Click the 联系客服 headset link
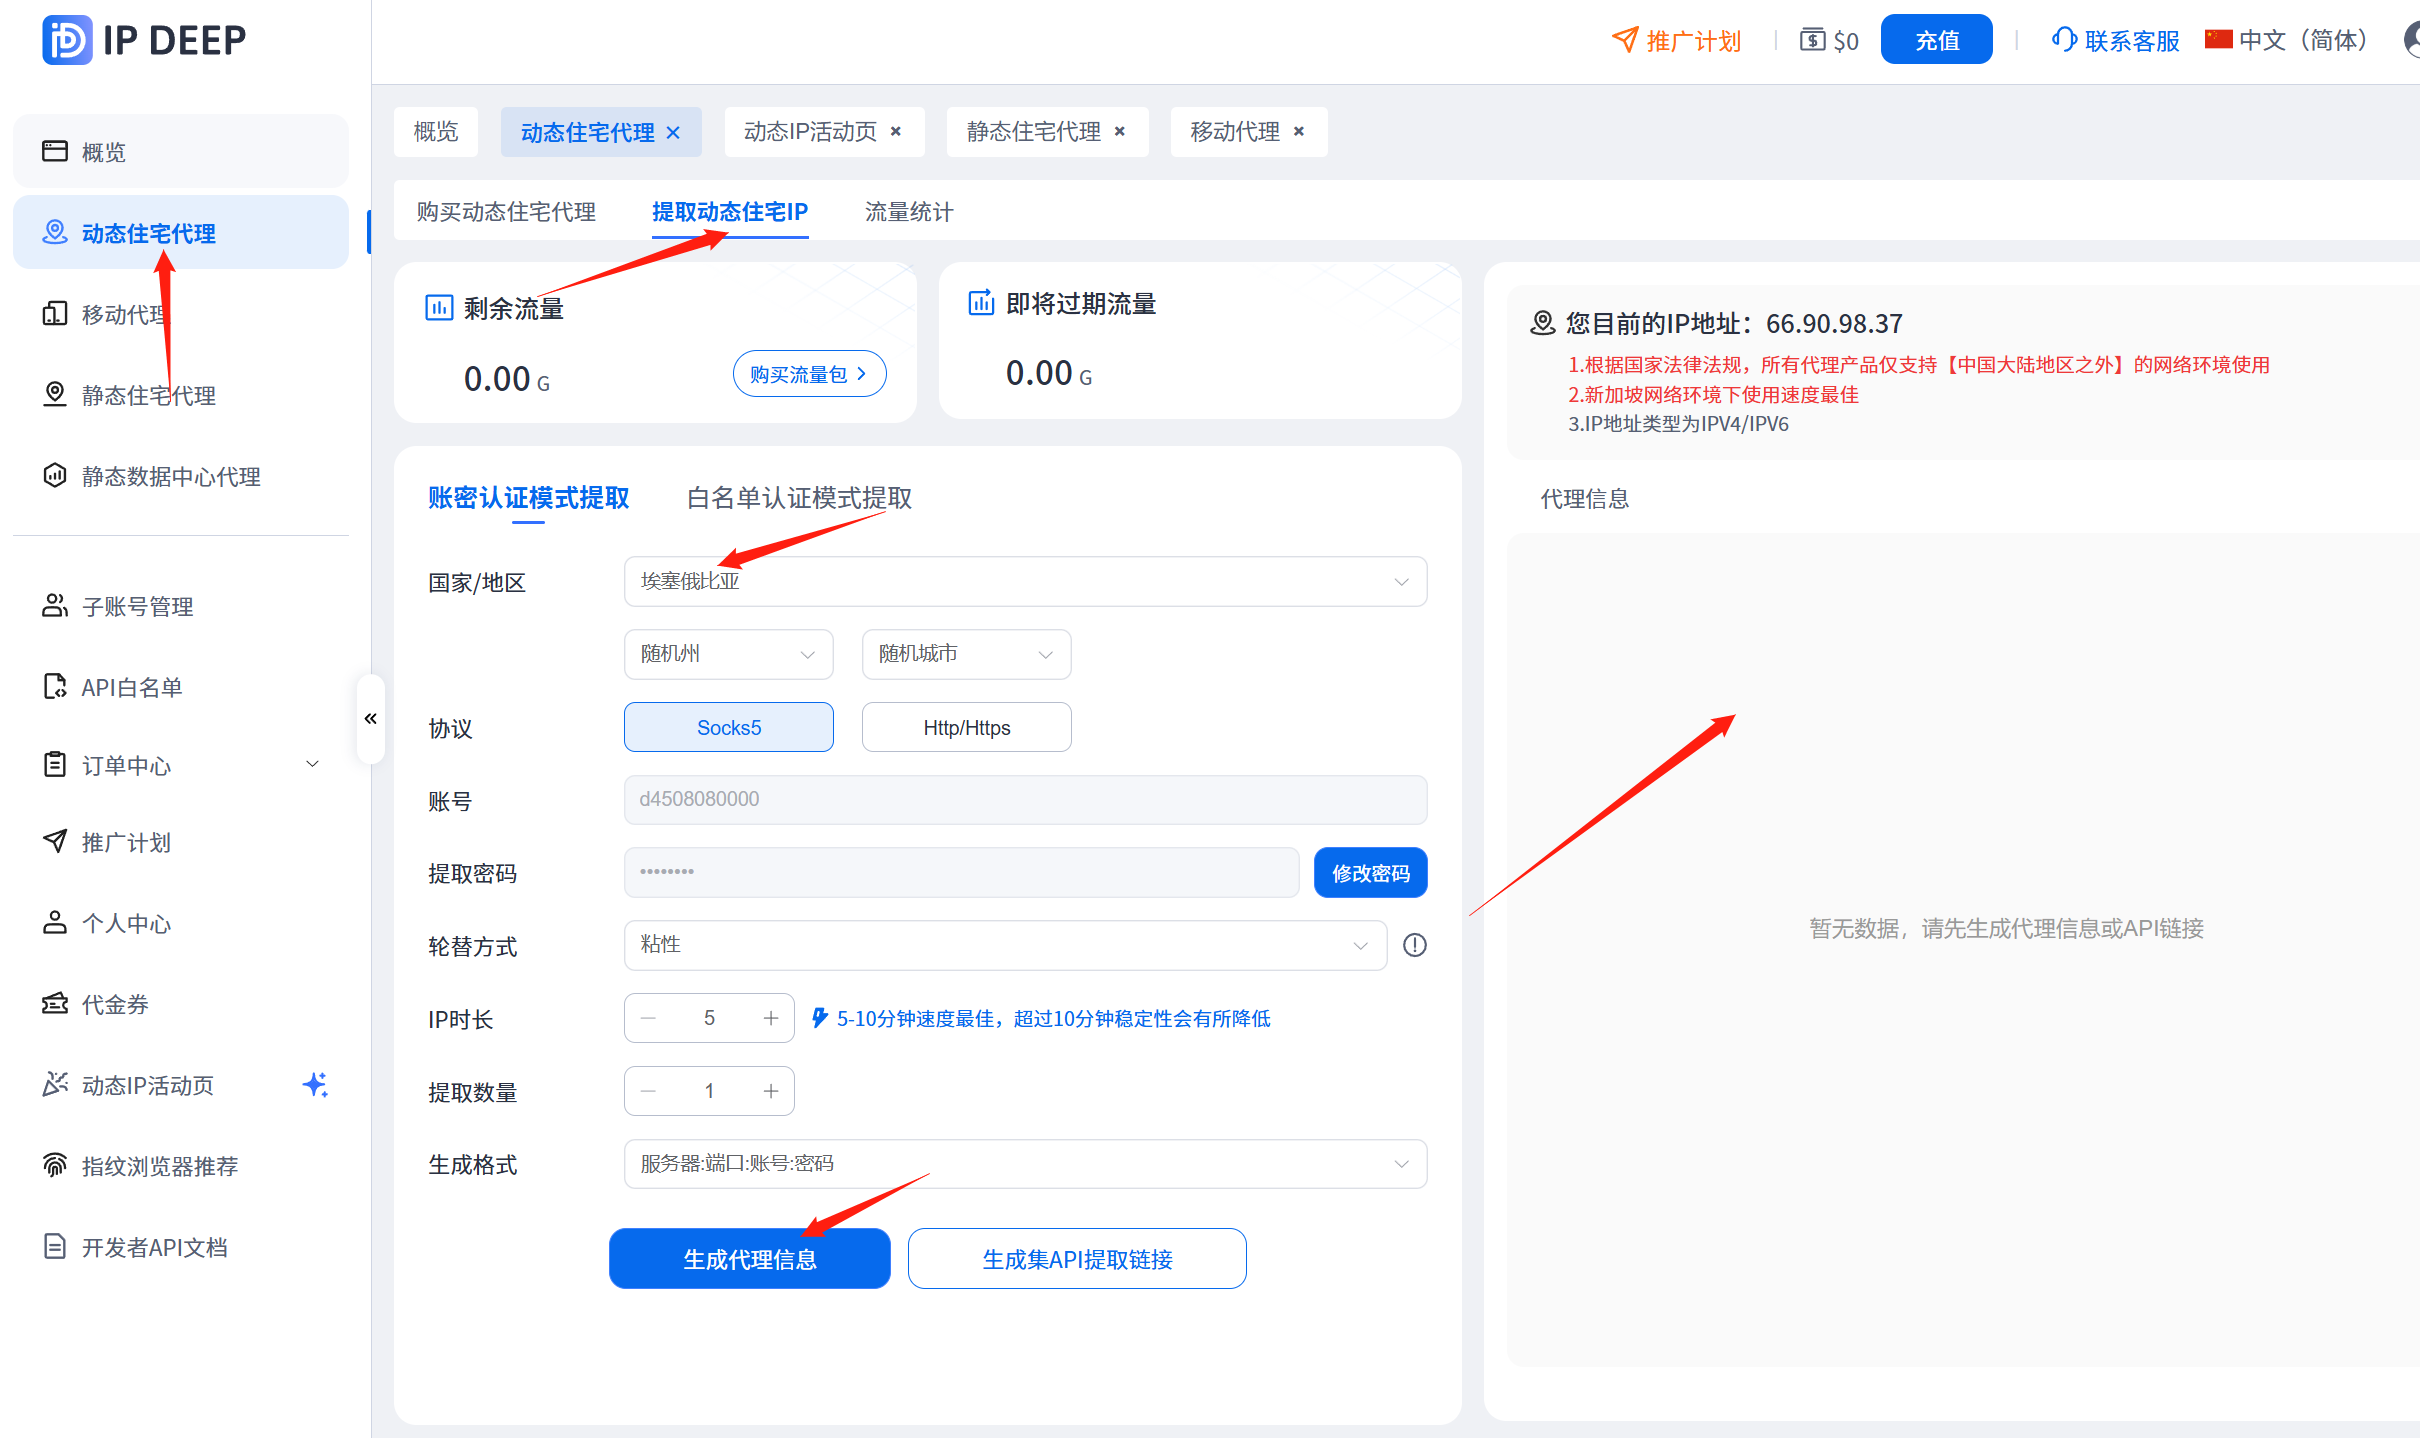Image resolution: width=2420 pixels, height=1438 pixels. tap(2116, 40)
